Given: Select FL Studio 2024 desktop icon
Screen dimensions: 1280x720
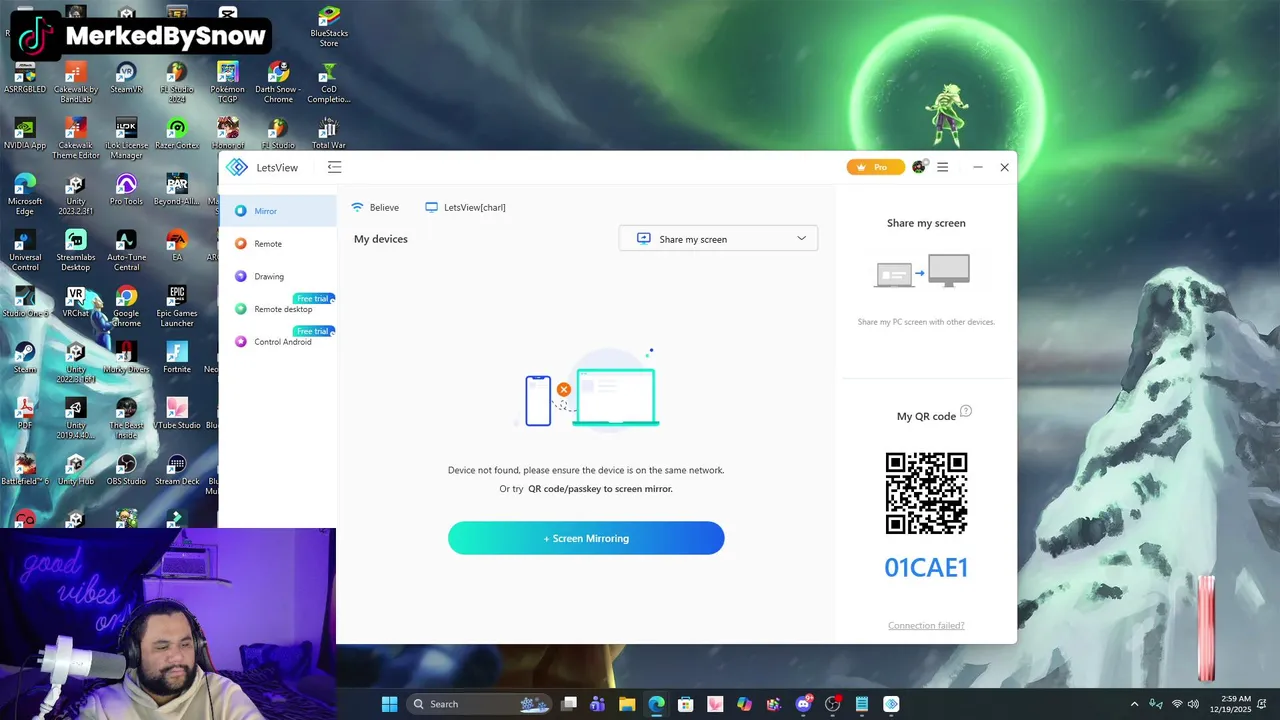Looking at the screenshot, I should tap(177, 83).
